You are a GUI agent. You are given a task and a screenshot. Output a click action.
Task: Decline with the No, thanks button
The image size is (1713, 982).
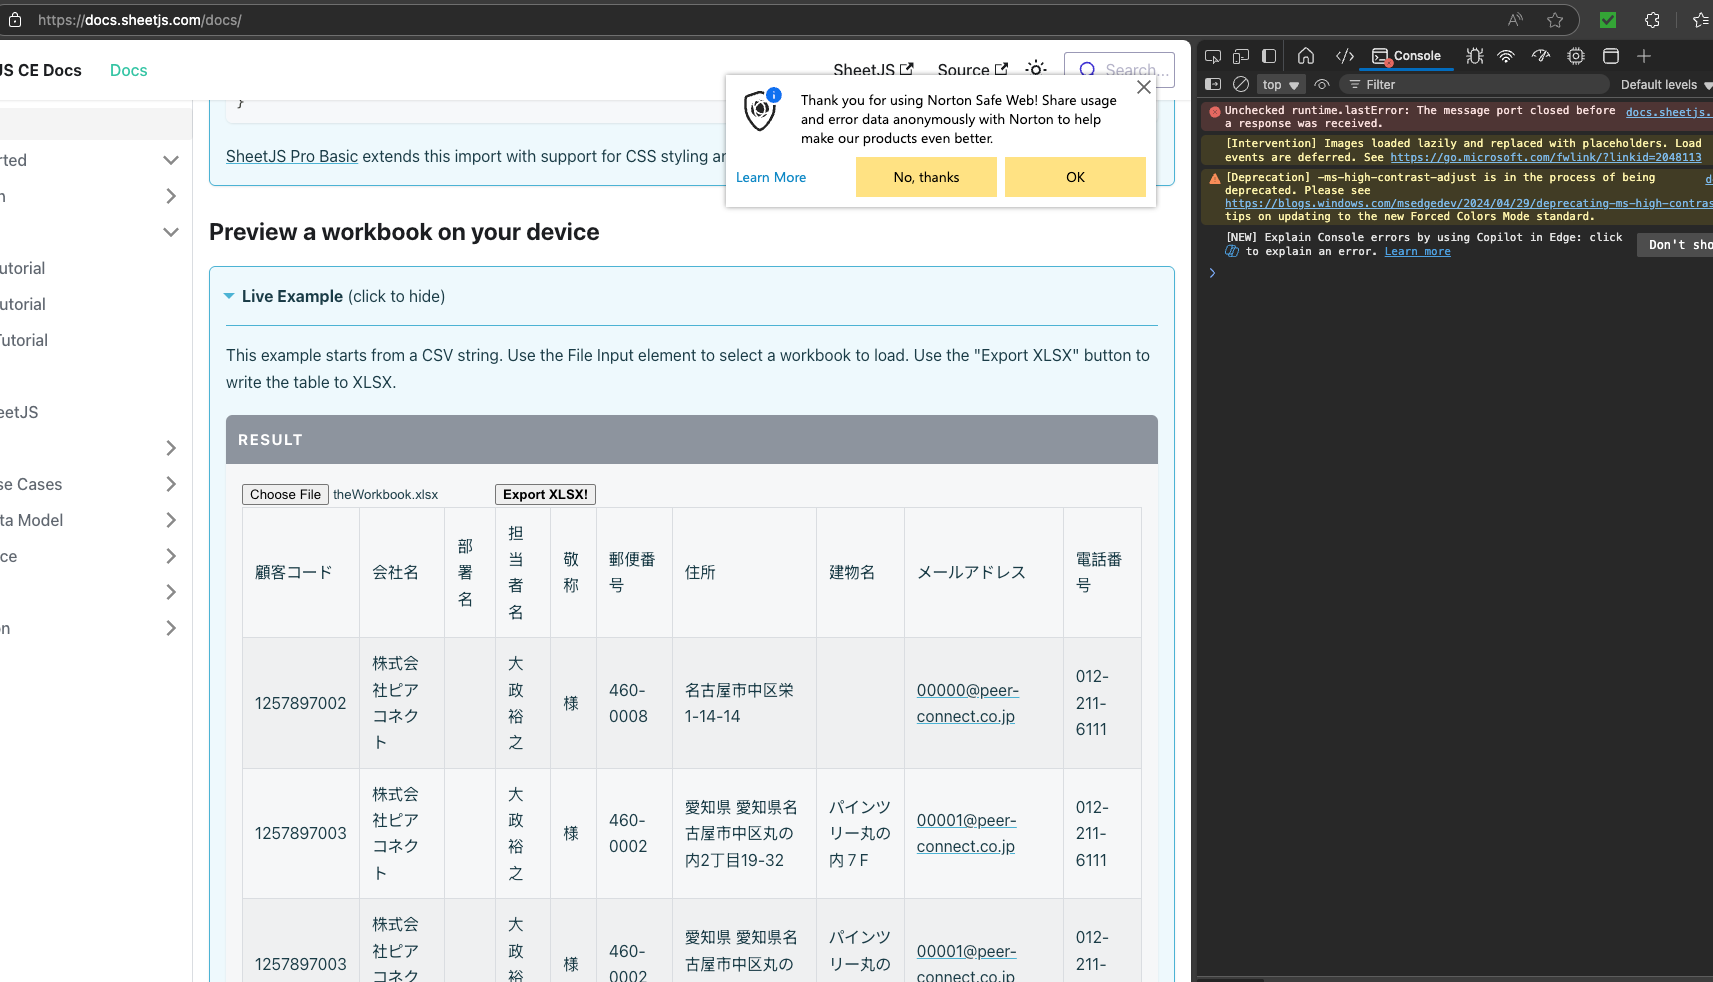point(926,177)
